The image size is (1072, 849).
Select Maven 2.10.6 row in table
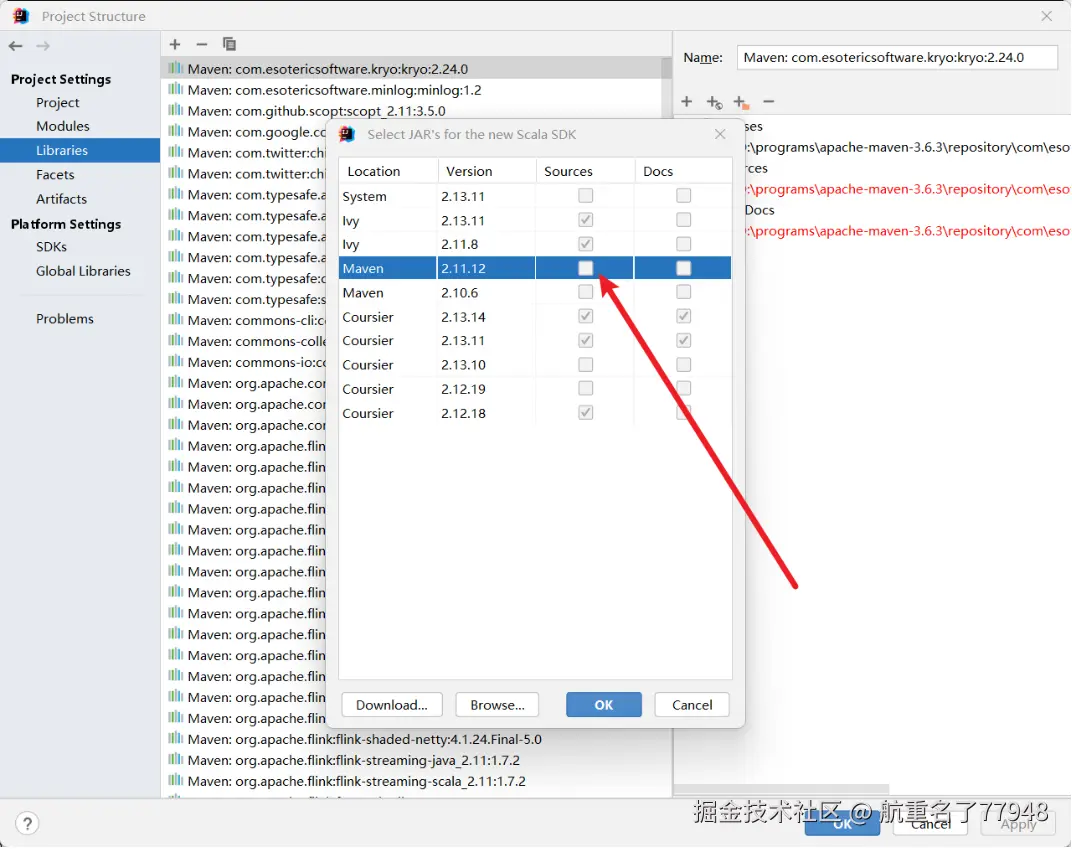(535, 293)
